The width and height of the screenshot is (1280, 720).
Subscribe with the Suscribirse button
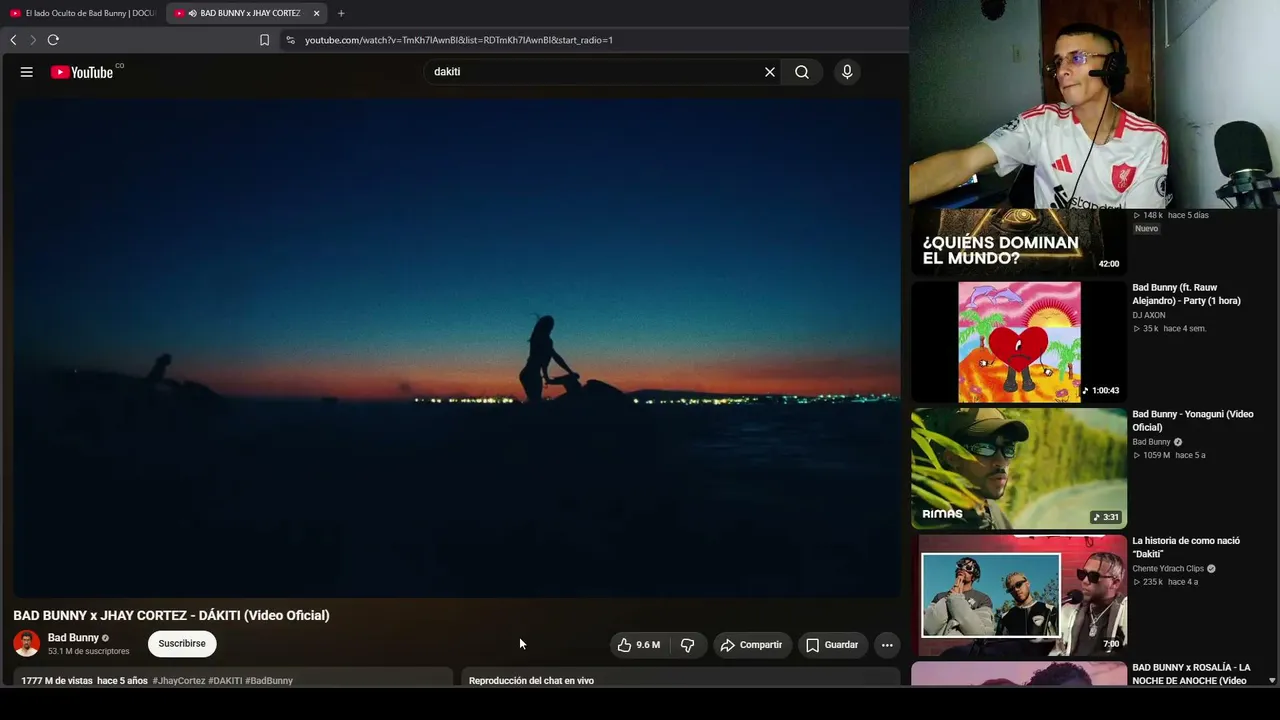(x=182, y=644)
